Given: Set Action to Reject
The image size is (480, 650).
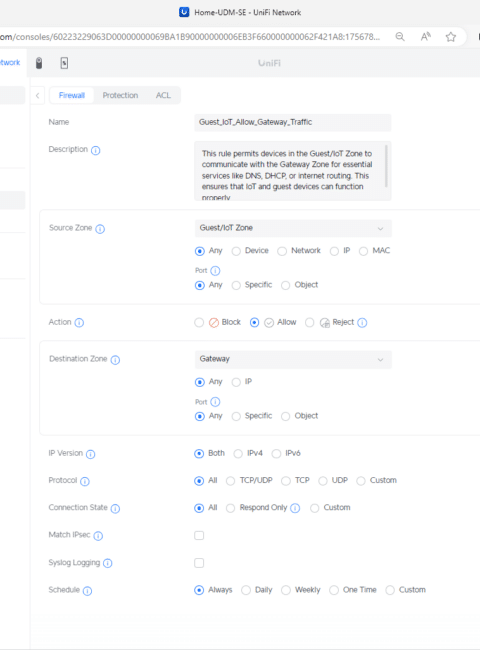Looking at the screenshot, I should [x=309, y=323].
